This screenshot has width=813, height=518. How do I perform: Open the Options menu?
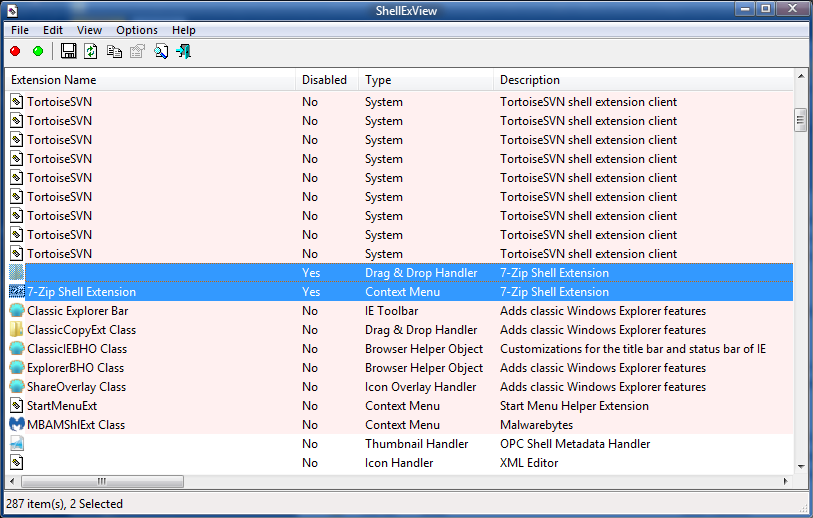[x=137, y=30]
